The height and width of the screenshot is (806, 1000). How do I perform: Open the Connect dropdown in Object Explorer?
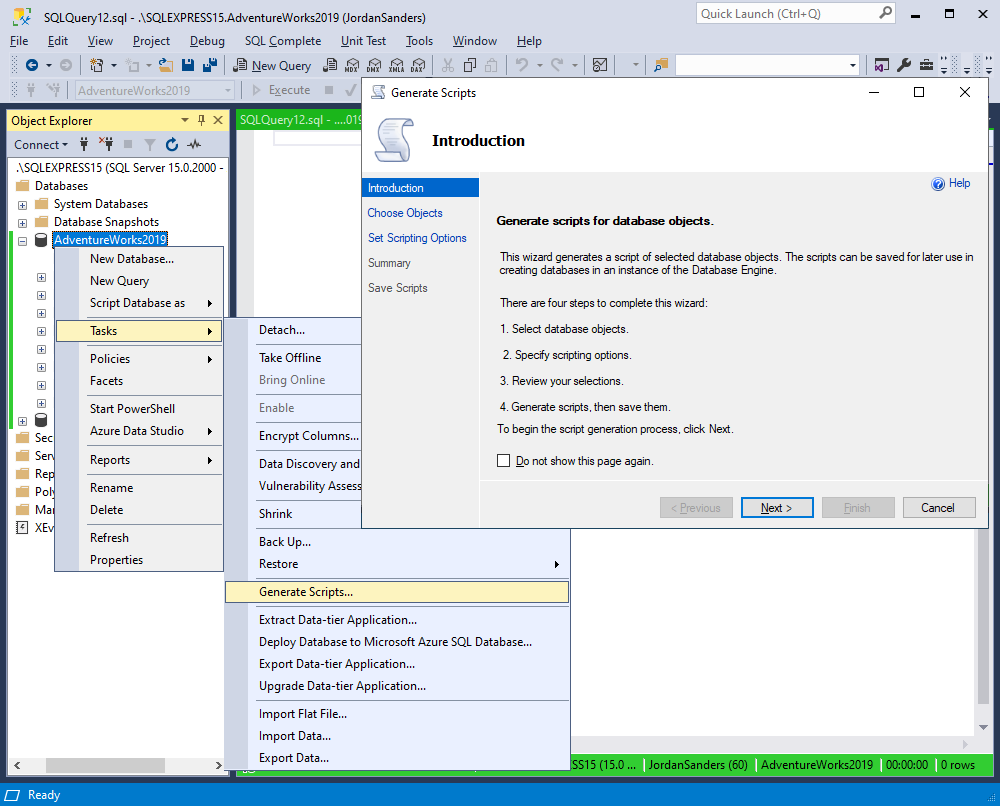pyautogui.click(x=41, y=145)
